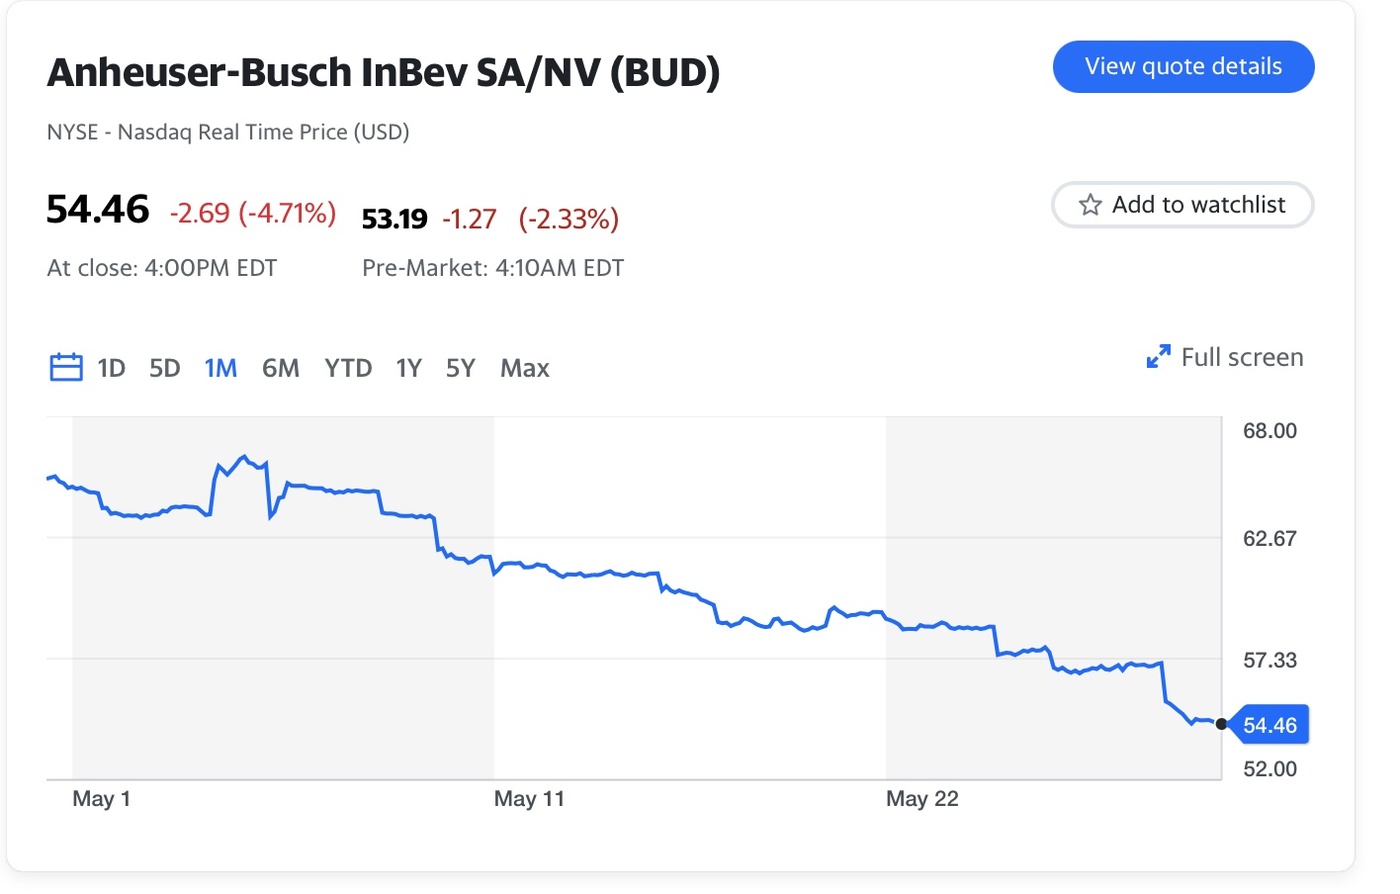Click the full screen expand arrows icon
Viewport: 1400px width, 894px height.
(1157, 356)
